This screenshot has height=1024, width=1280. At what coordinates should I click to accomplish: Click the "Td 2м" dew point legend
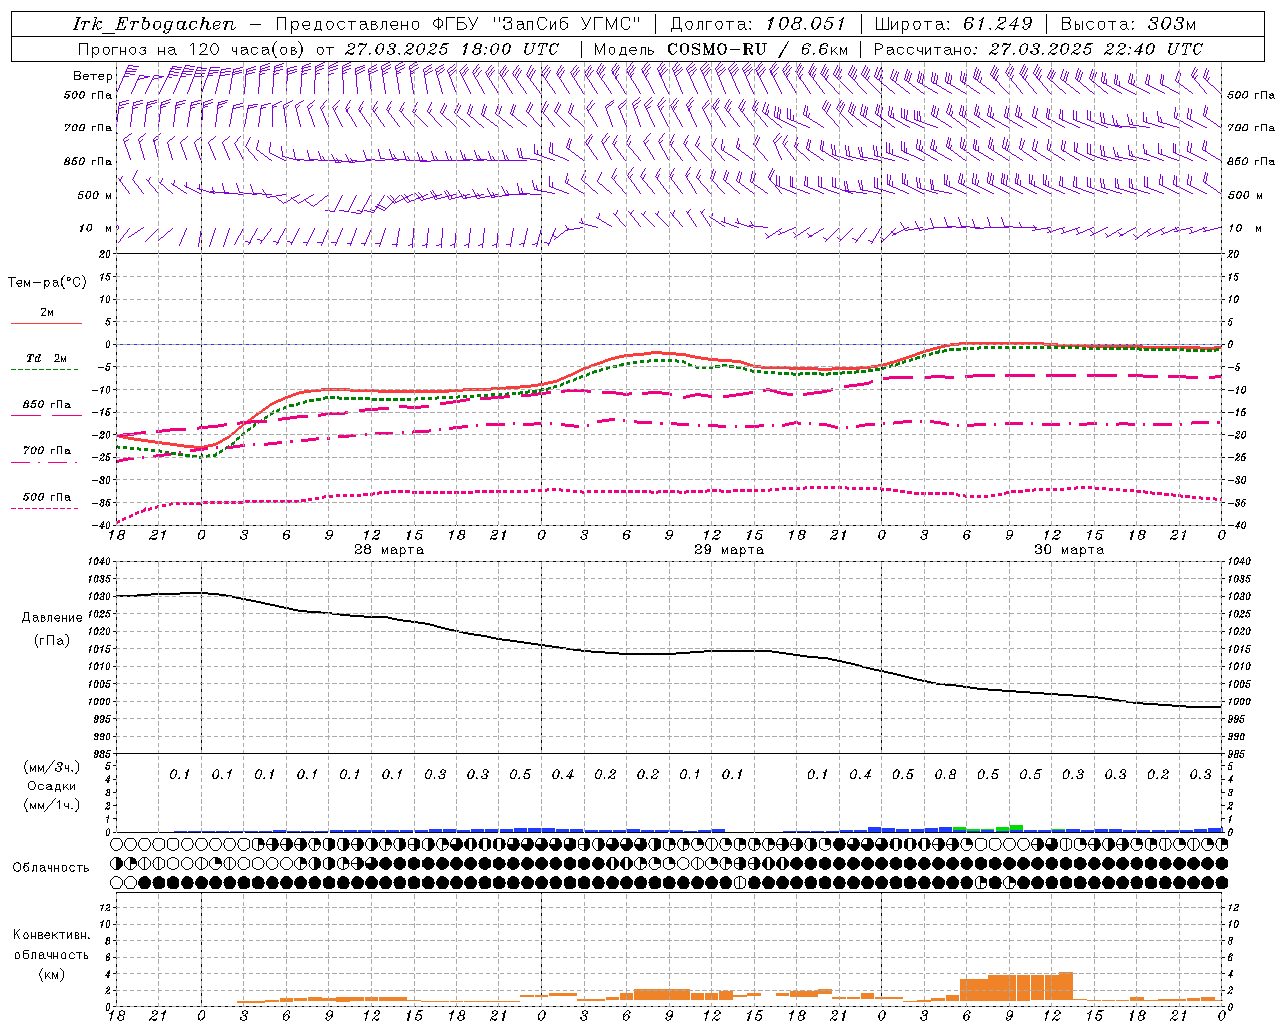click(47, 358)
